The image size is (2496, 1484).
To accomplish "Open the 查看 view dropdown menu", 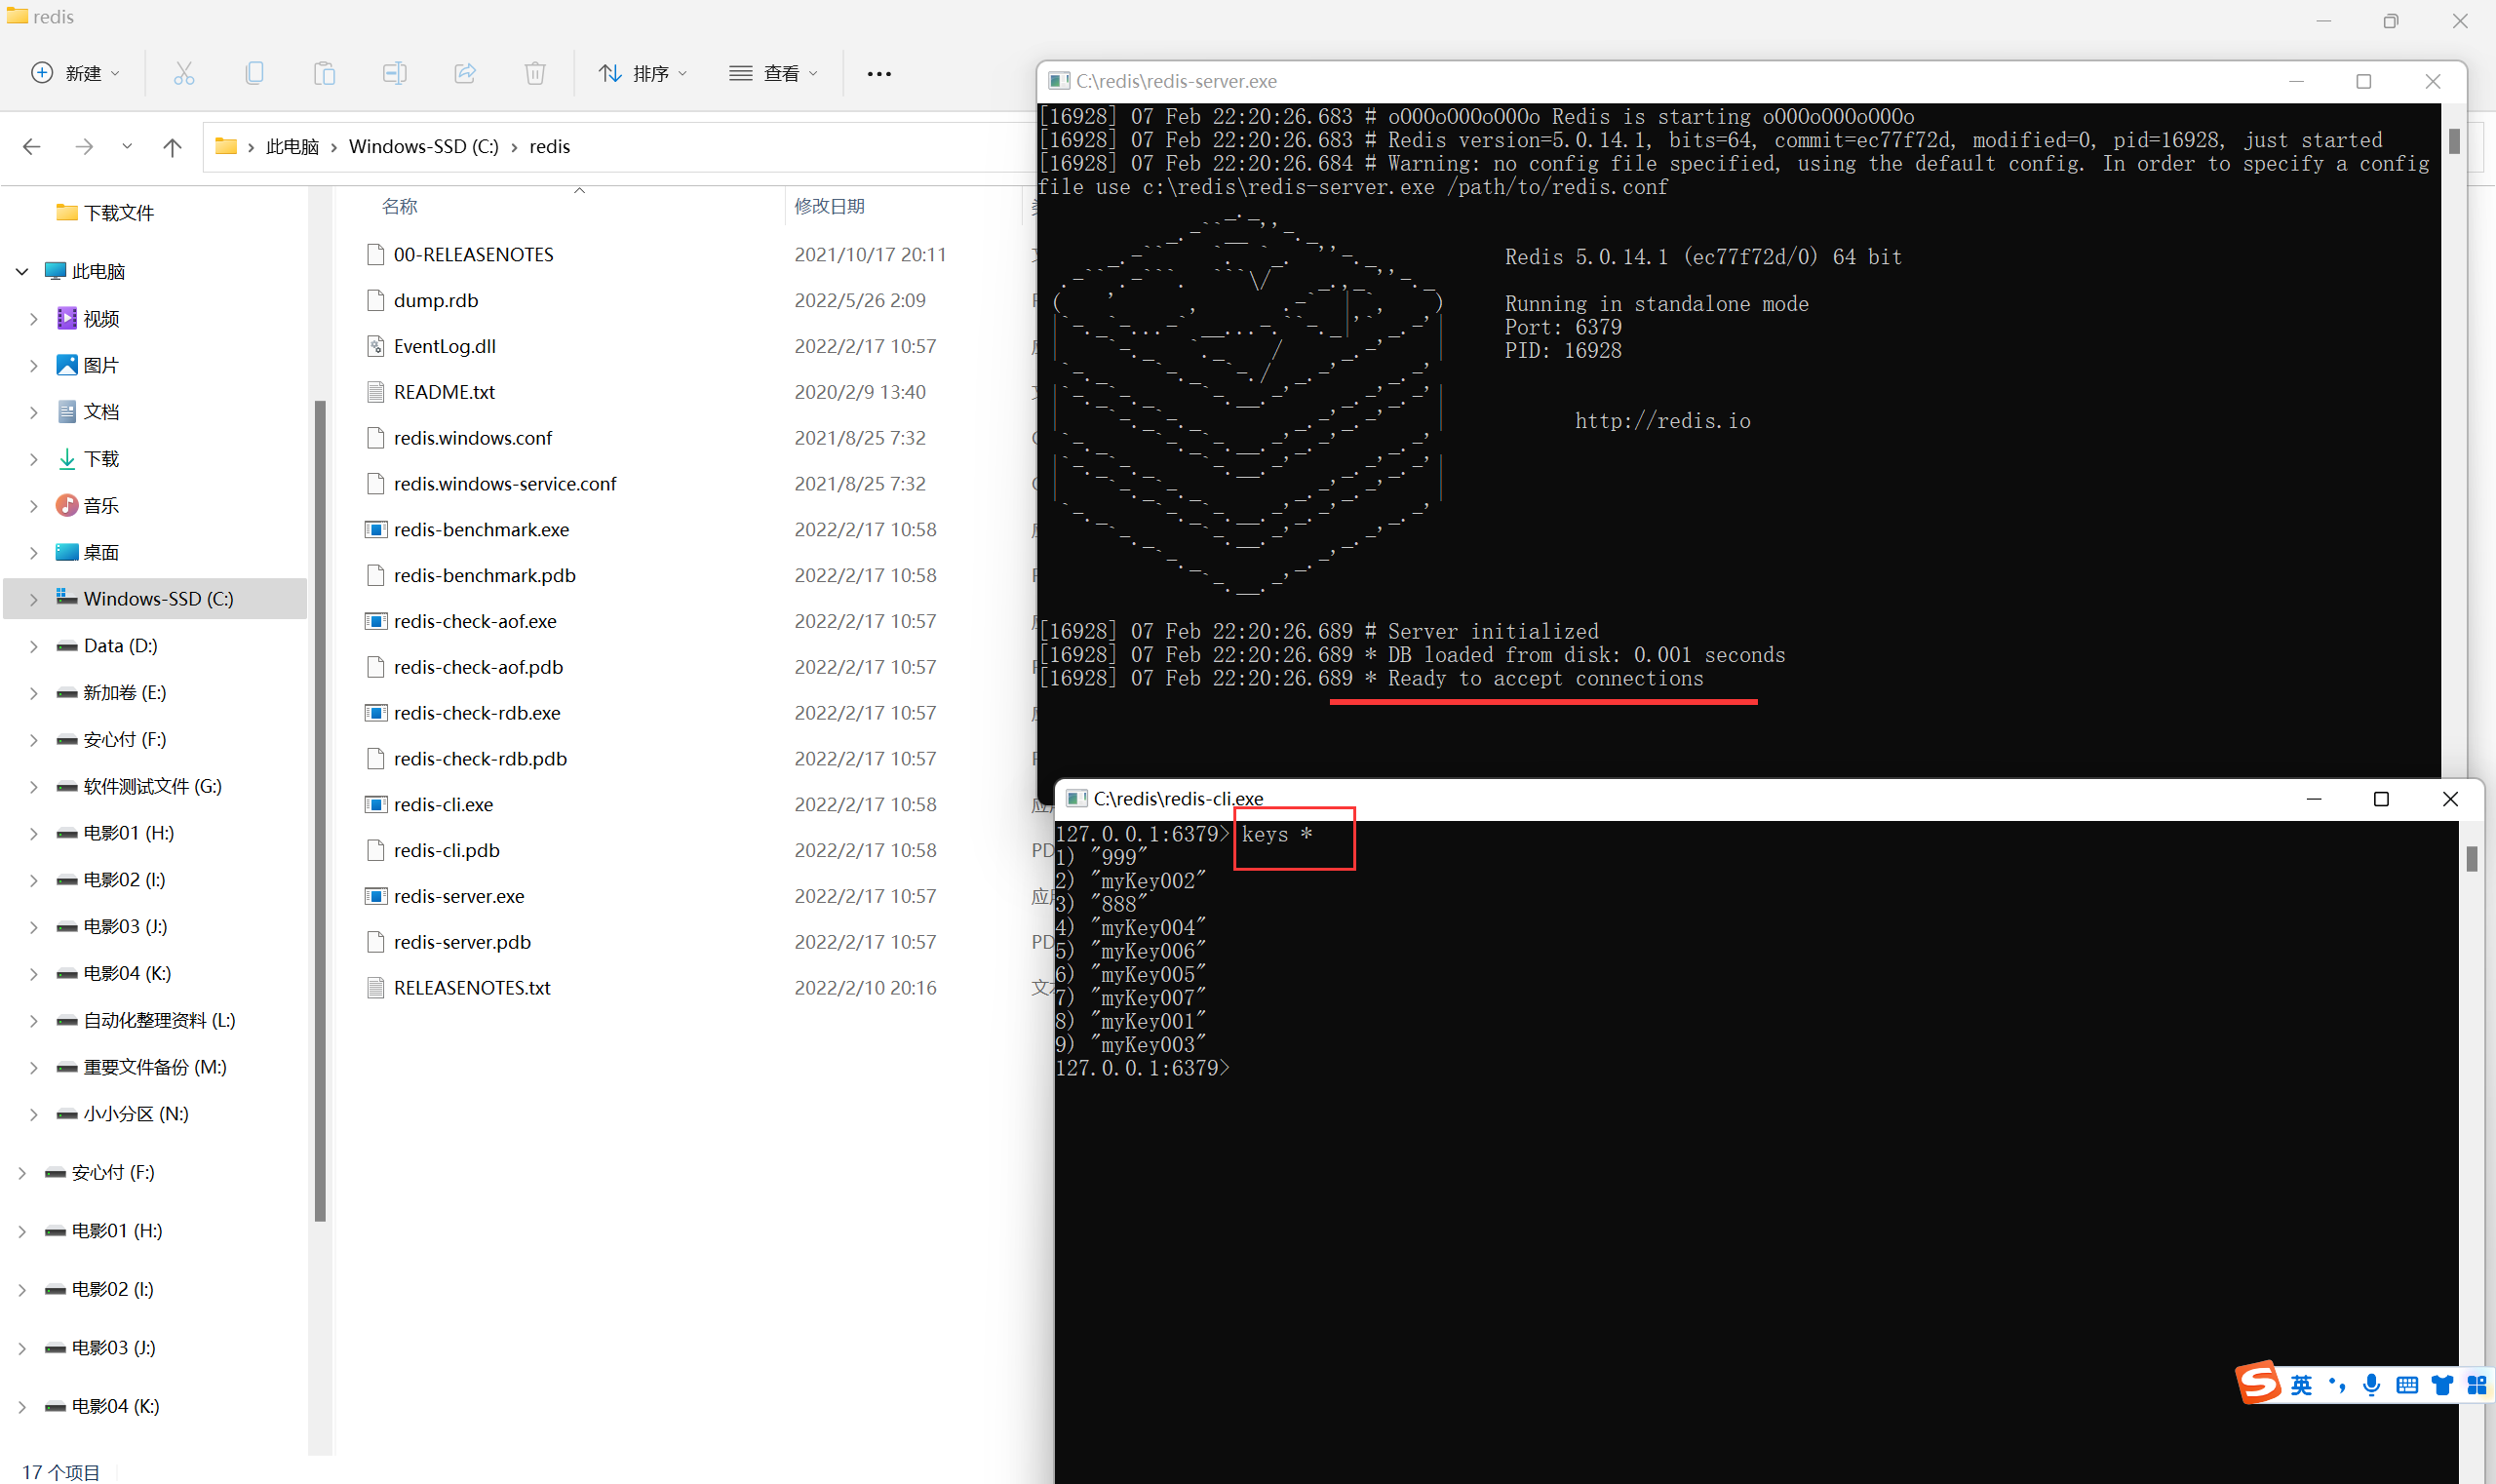I will 773,73.
